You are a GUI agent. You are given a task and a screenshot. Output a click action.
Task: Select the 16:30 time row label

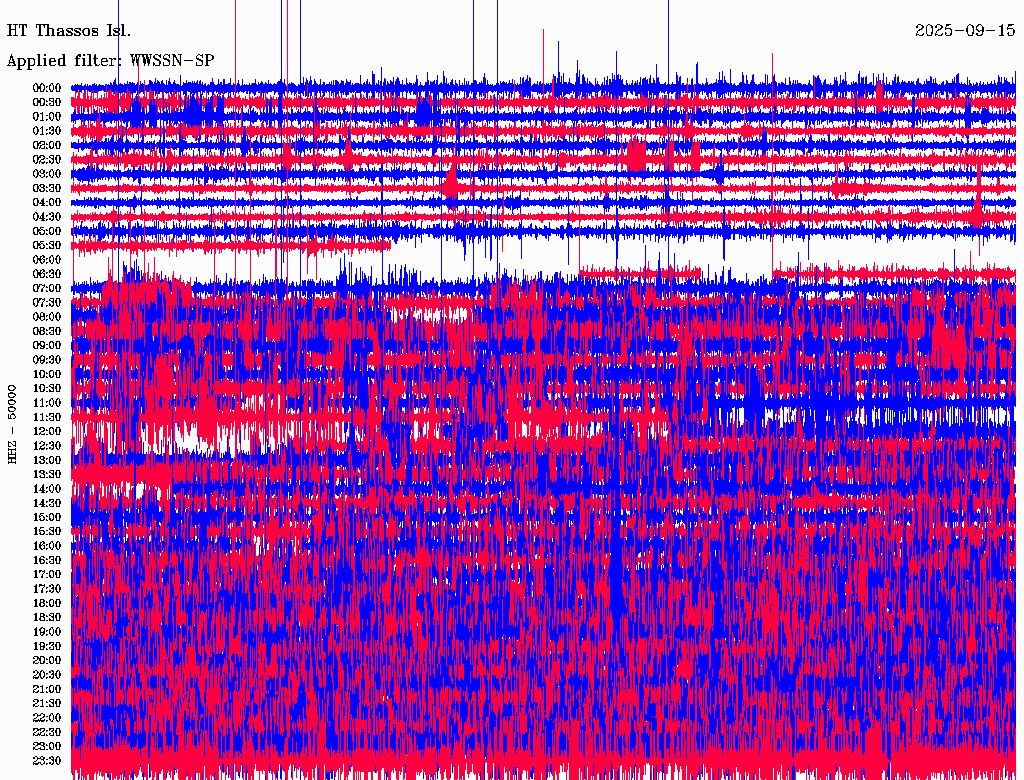(47, 561)
